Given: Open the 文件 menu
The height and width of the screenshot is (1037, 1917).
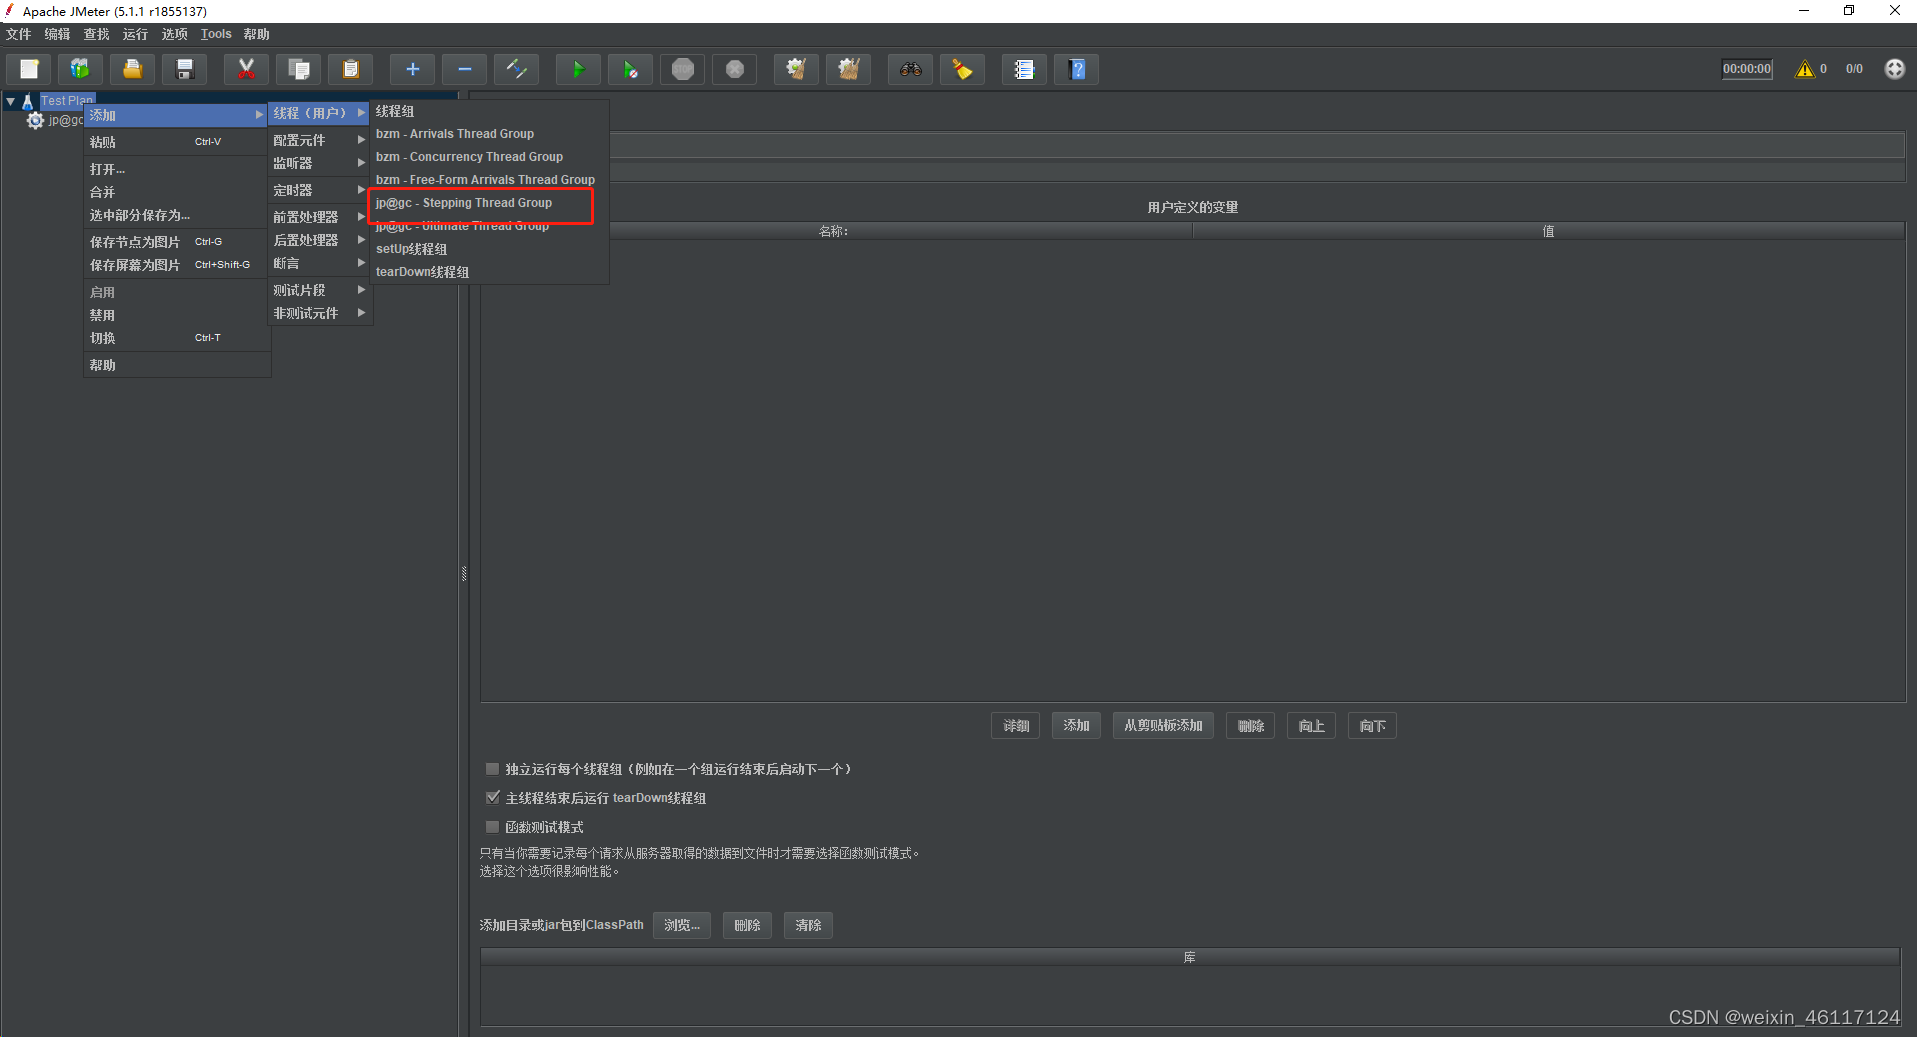Looking at the screenshot, I should [x=19, y=34].
